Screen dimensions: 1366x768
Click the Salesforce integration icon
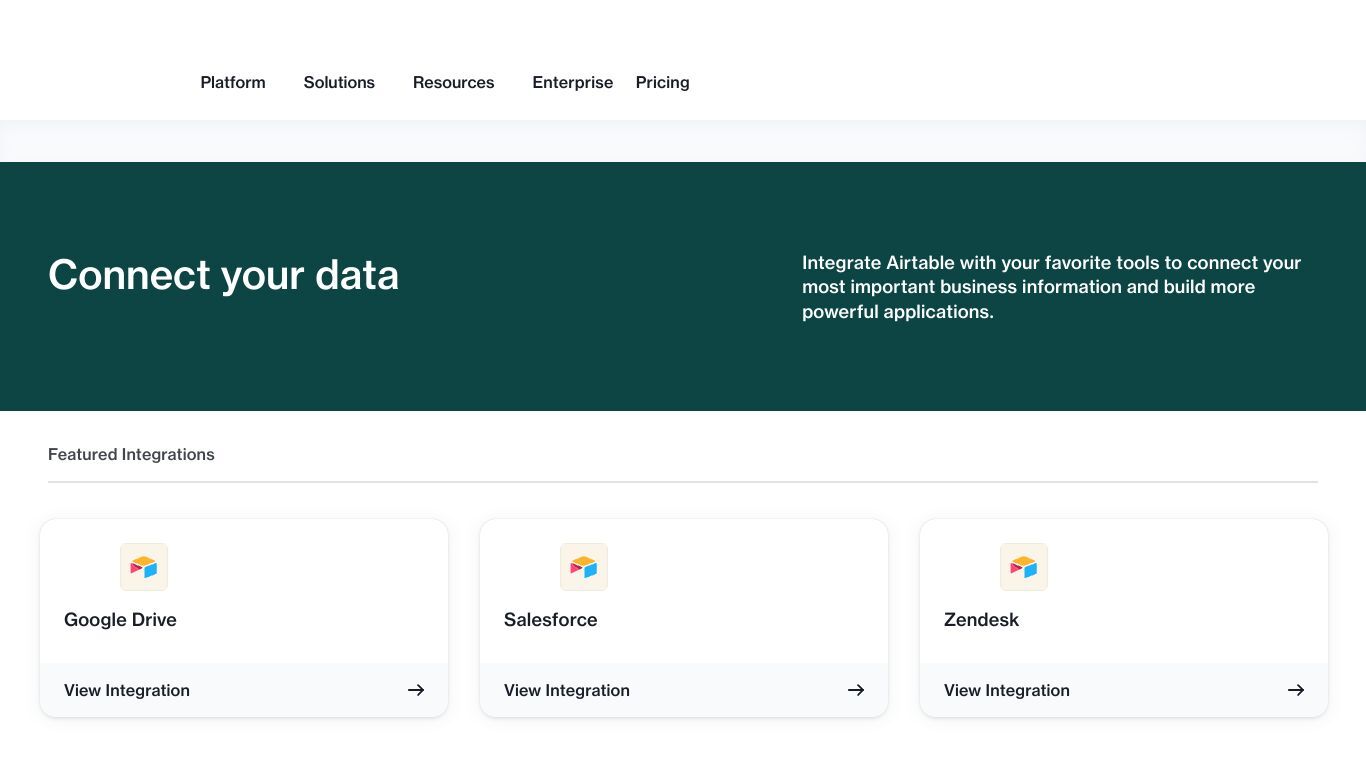(584, 567)
